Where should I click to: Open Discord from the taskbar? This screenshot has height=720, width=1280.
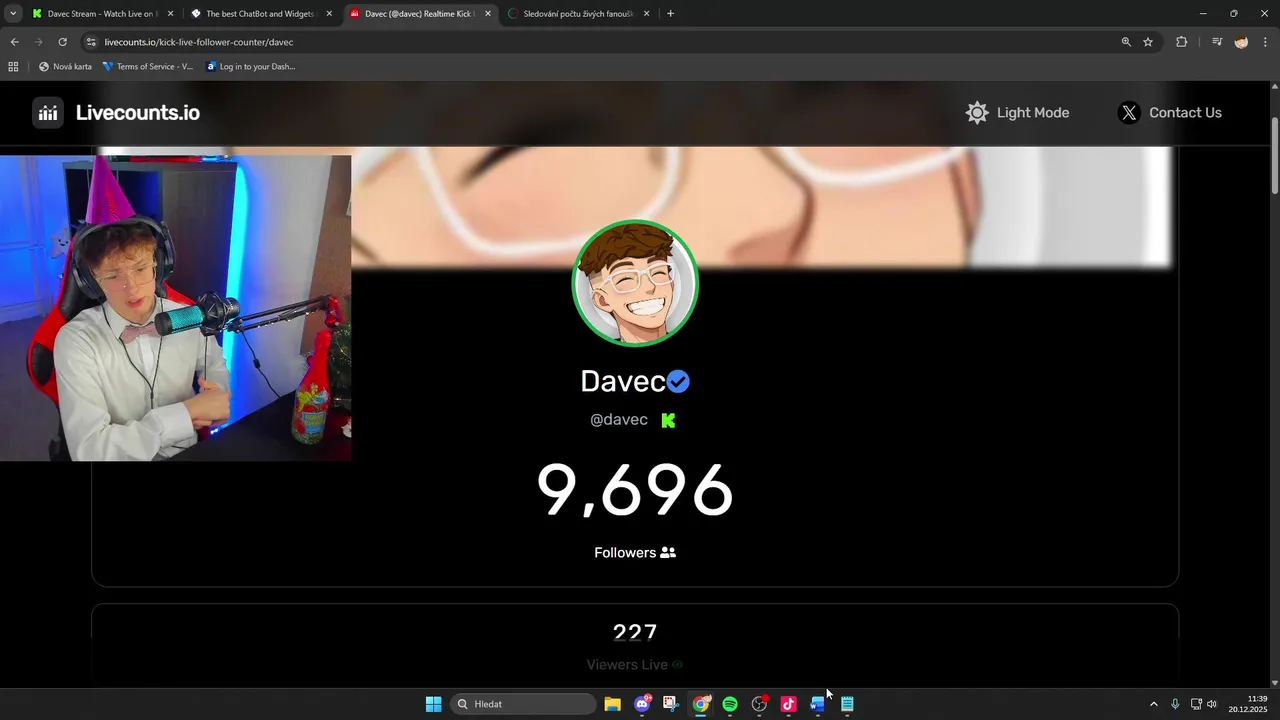coord(642,704)
